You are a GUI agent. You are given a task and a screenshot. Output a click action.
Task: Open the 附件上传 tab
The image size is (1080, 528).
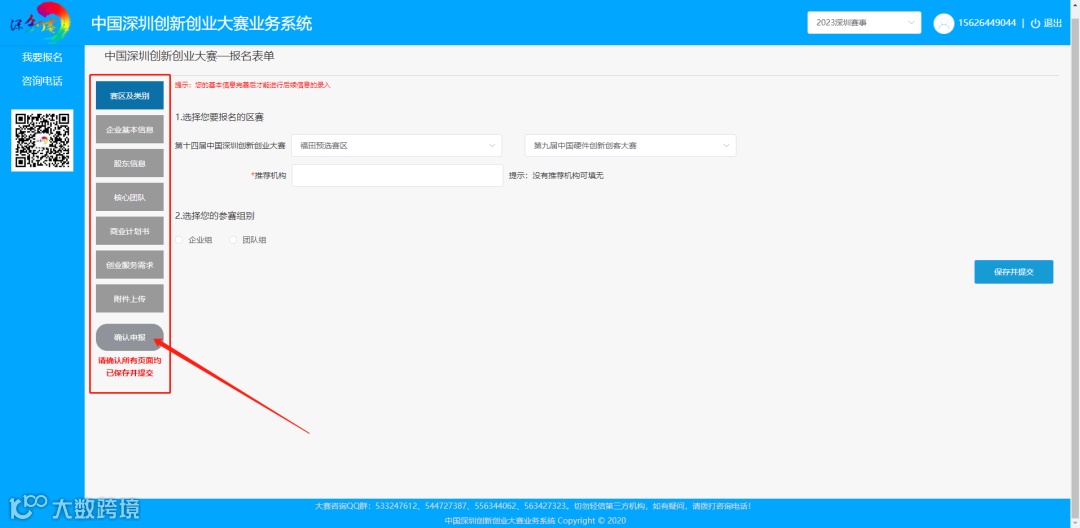tap(129, 298)
